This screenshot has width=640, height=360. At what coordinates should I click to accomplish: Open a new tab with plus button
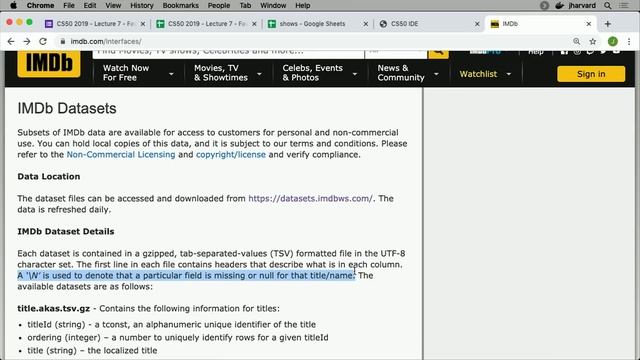pos(608,24)
